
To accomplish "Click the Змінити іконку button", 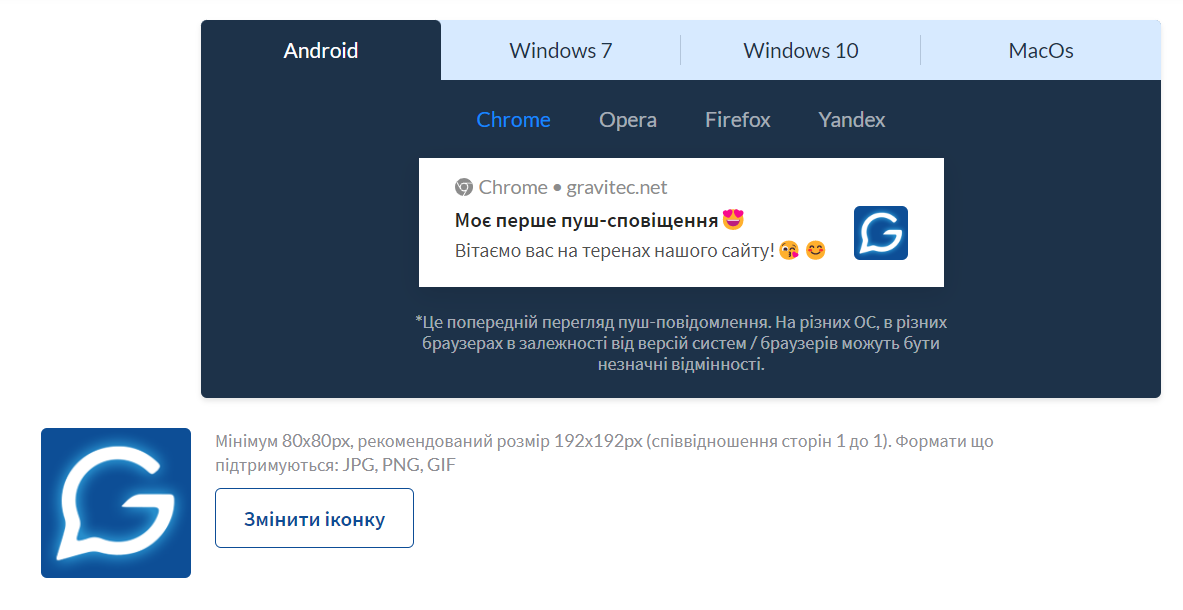I will pyautogui.click(x=315, y=519).
